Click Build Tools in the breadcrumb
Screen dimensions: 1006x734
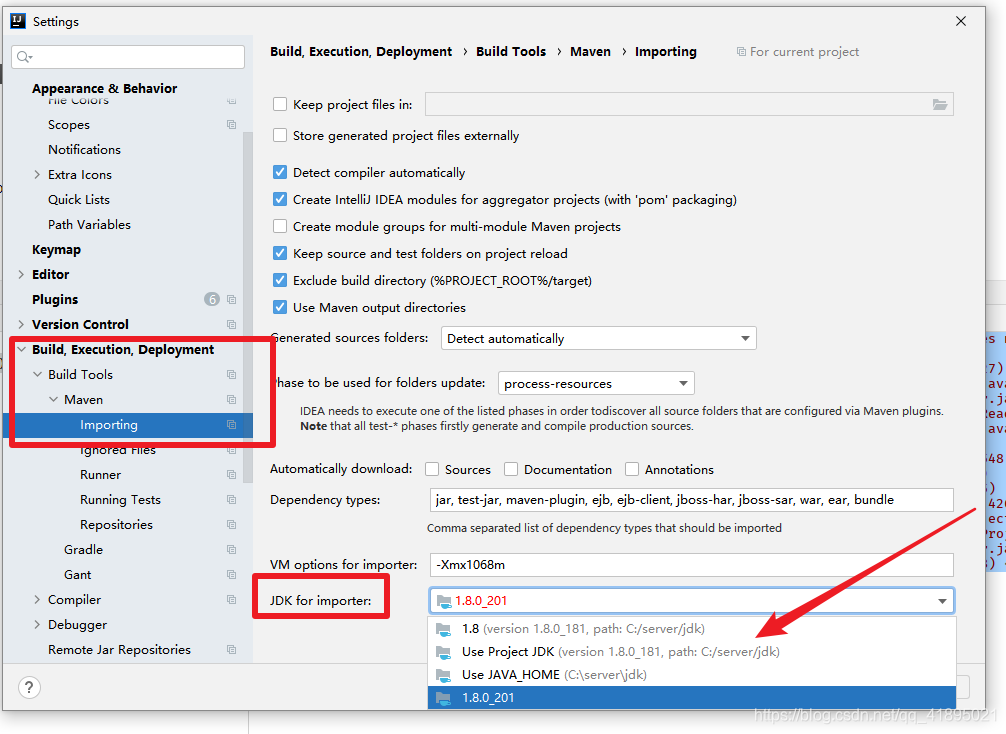pyautogui.click(x=511, y=51)
